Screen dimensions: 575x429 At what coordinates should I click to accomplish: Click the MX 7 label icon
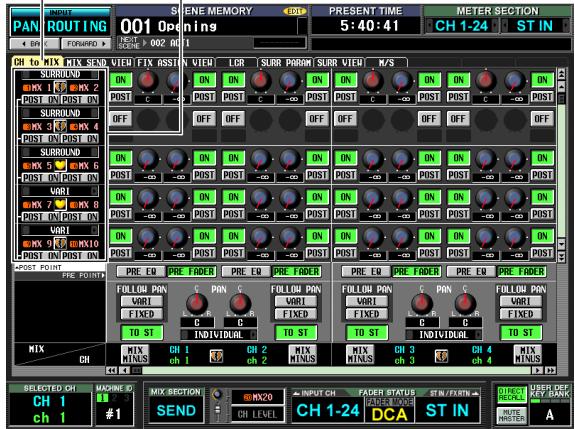point(27,205)
